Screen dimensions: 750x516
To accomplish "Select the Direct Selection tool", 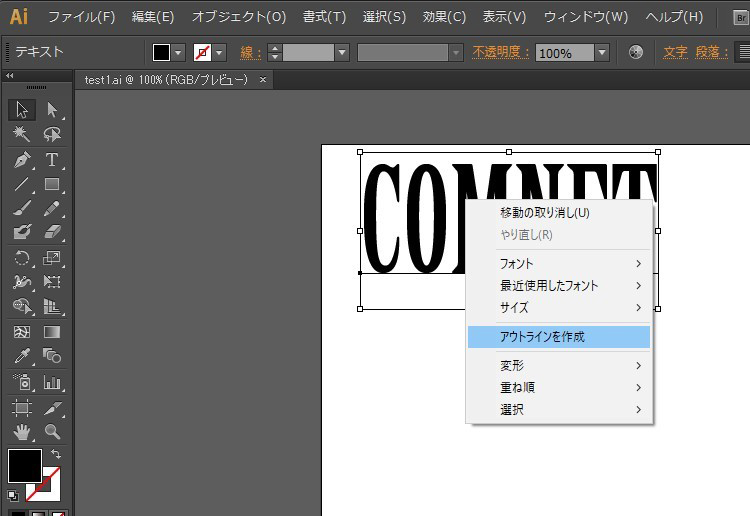I will coord(52,110).
